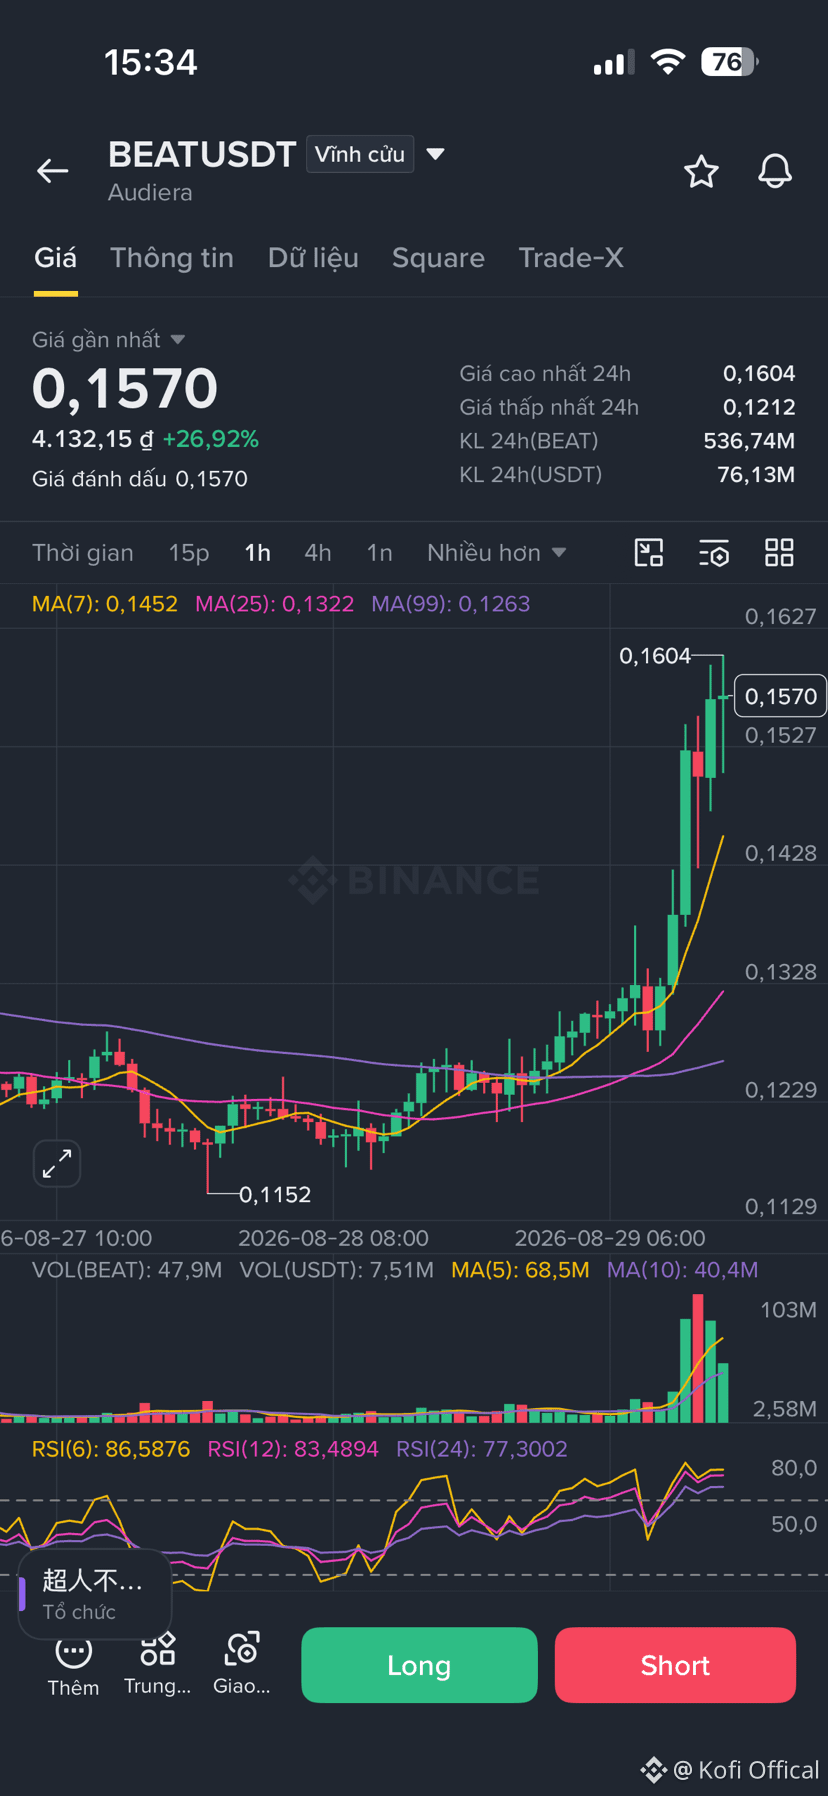Tap the +26,92% change value
Viewport: 828px width, 1796px height.
point(211,439)
